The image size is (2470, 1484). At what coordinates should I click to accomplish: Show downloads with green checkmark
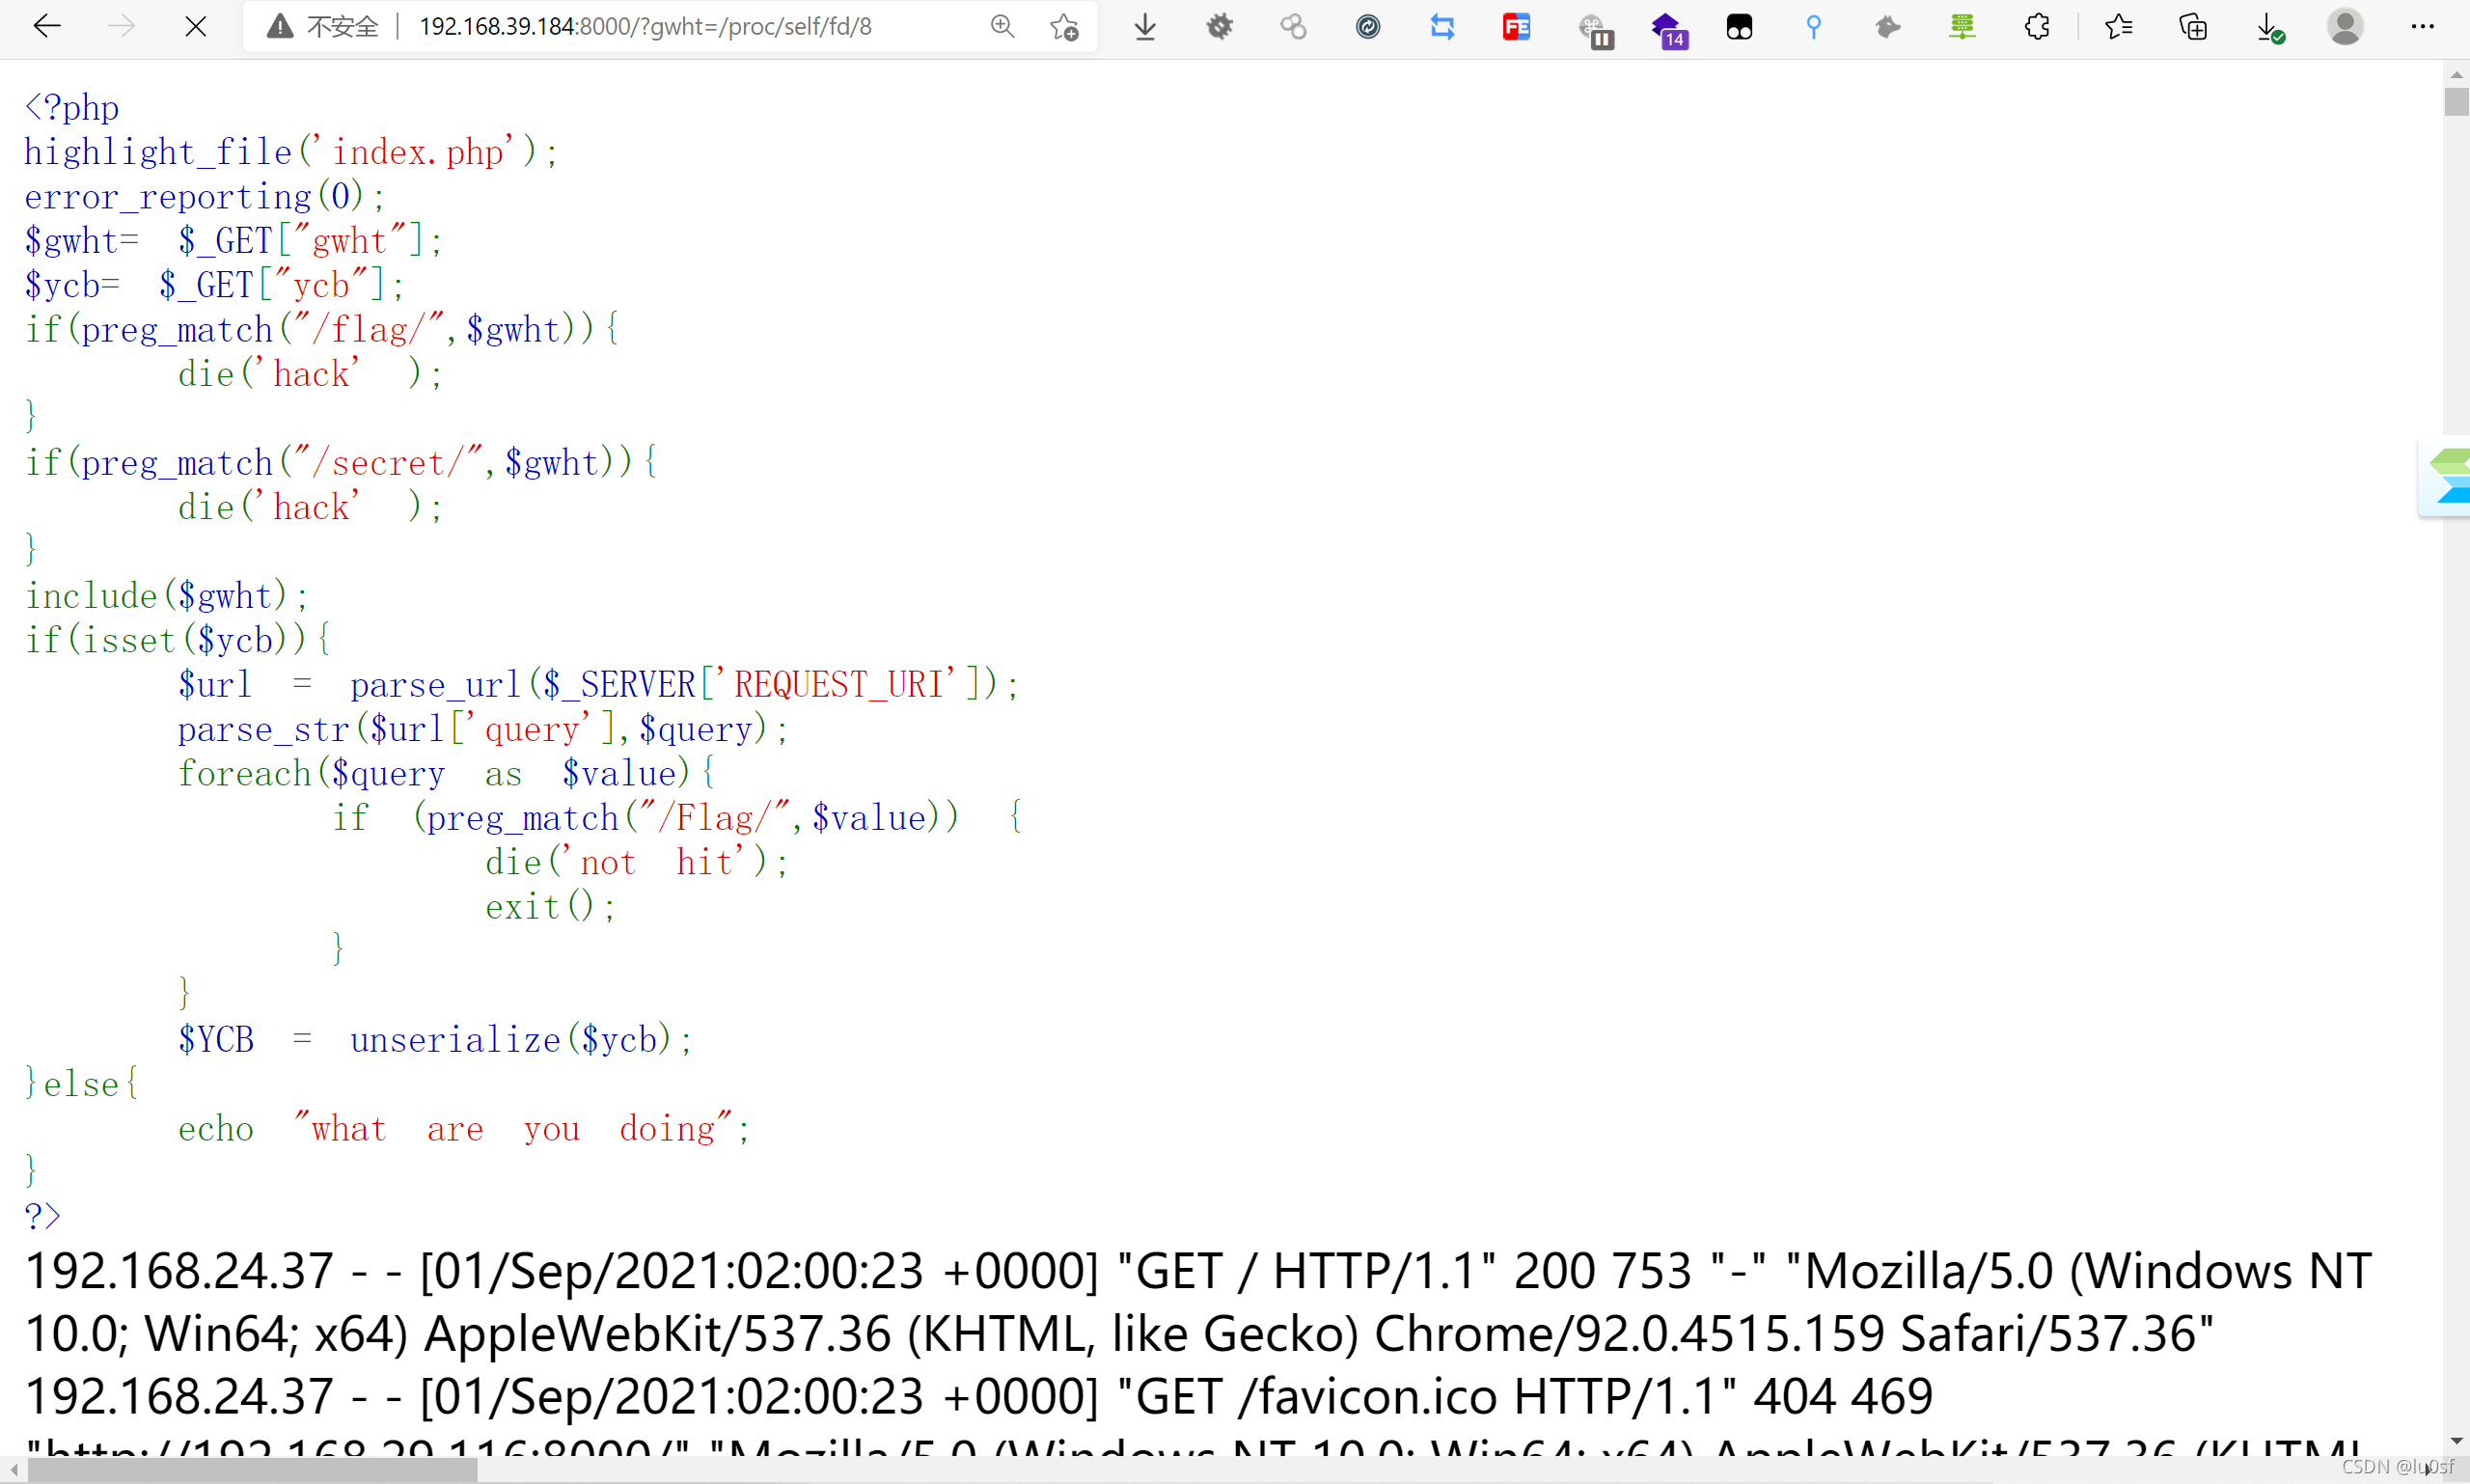click(2269, 27)
